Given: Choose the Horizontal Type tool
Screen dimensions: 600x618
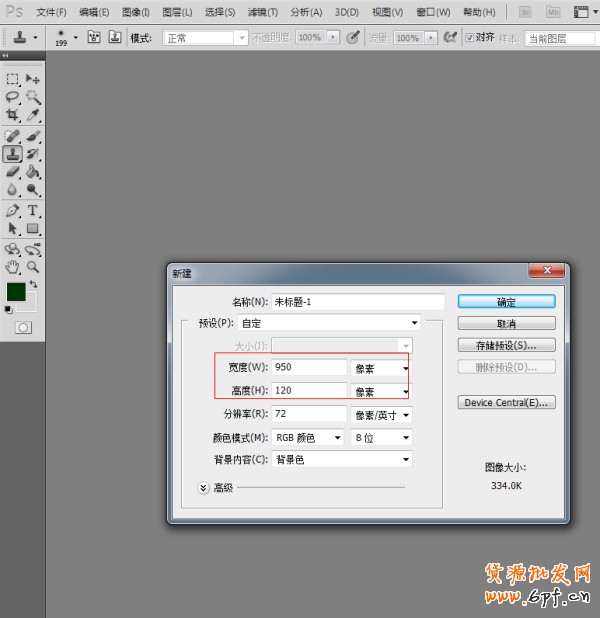Looking at the screenshot, I should 33,211.
